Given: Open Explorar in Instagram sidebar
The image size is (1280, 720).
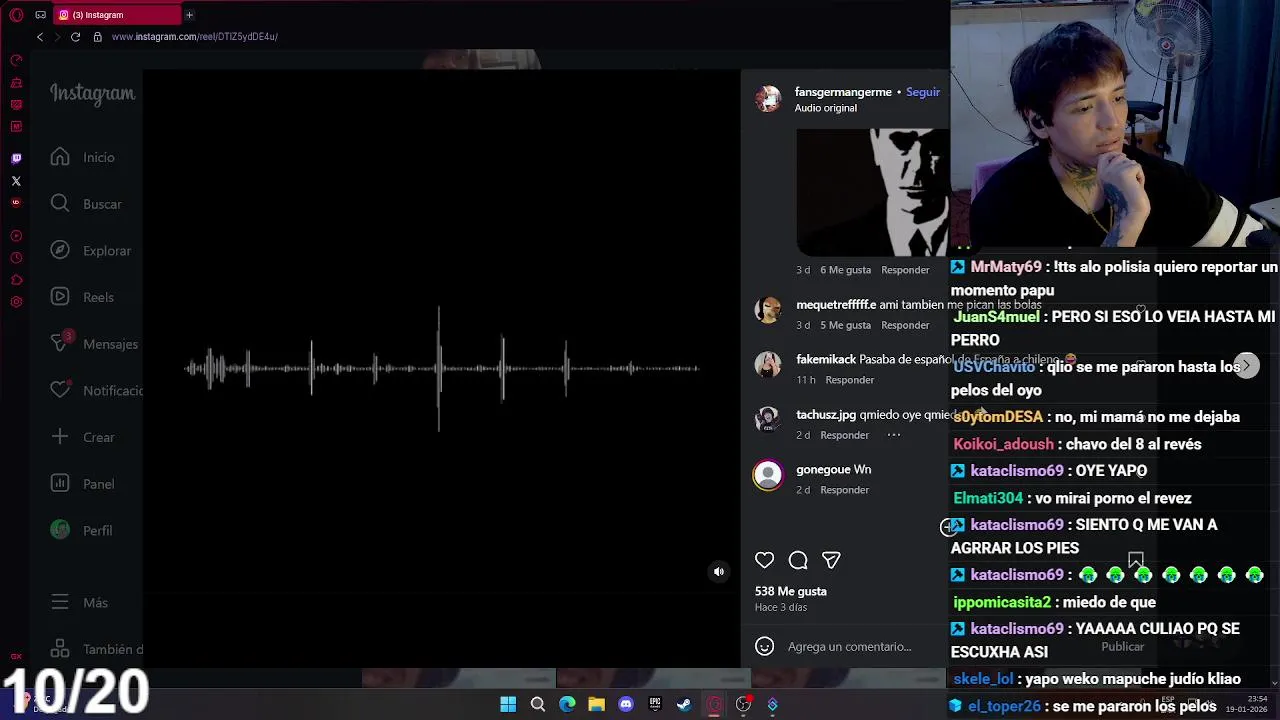Looking at the screenshot, I should [x=92, y=251].
